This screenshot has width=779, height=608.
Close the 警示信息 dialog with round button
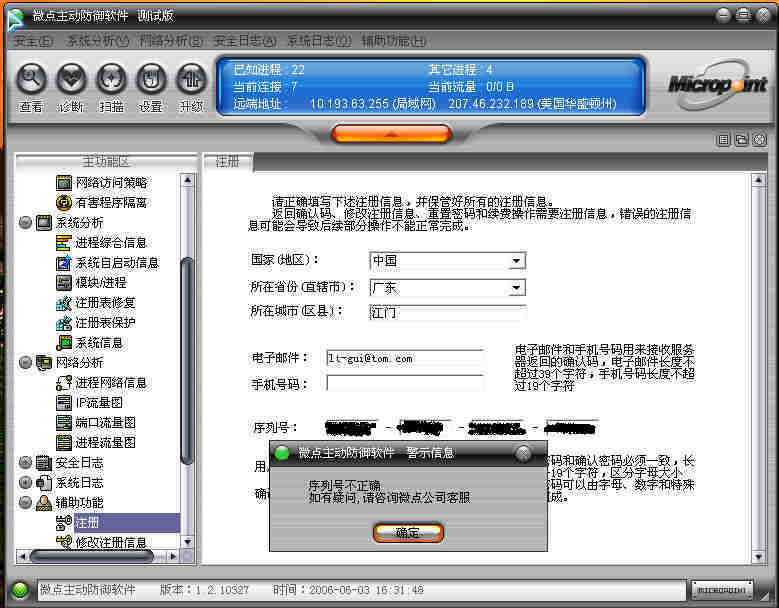pyautogui.click(x=523, y=453)
